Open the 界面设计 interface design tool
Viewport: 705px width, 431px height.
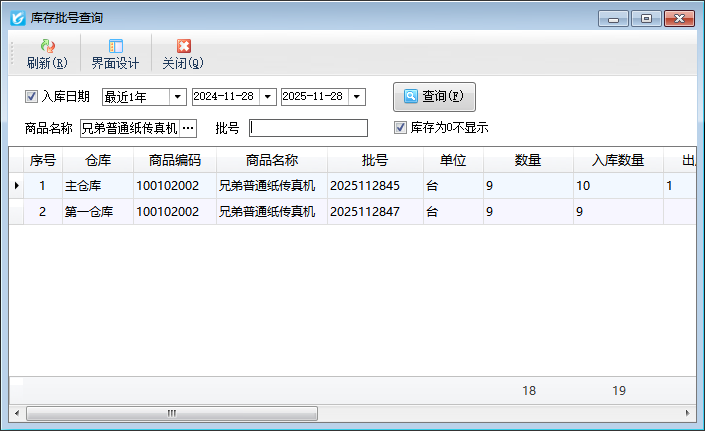click(x=115, y=46)
